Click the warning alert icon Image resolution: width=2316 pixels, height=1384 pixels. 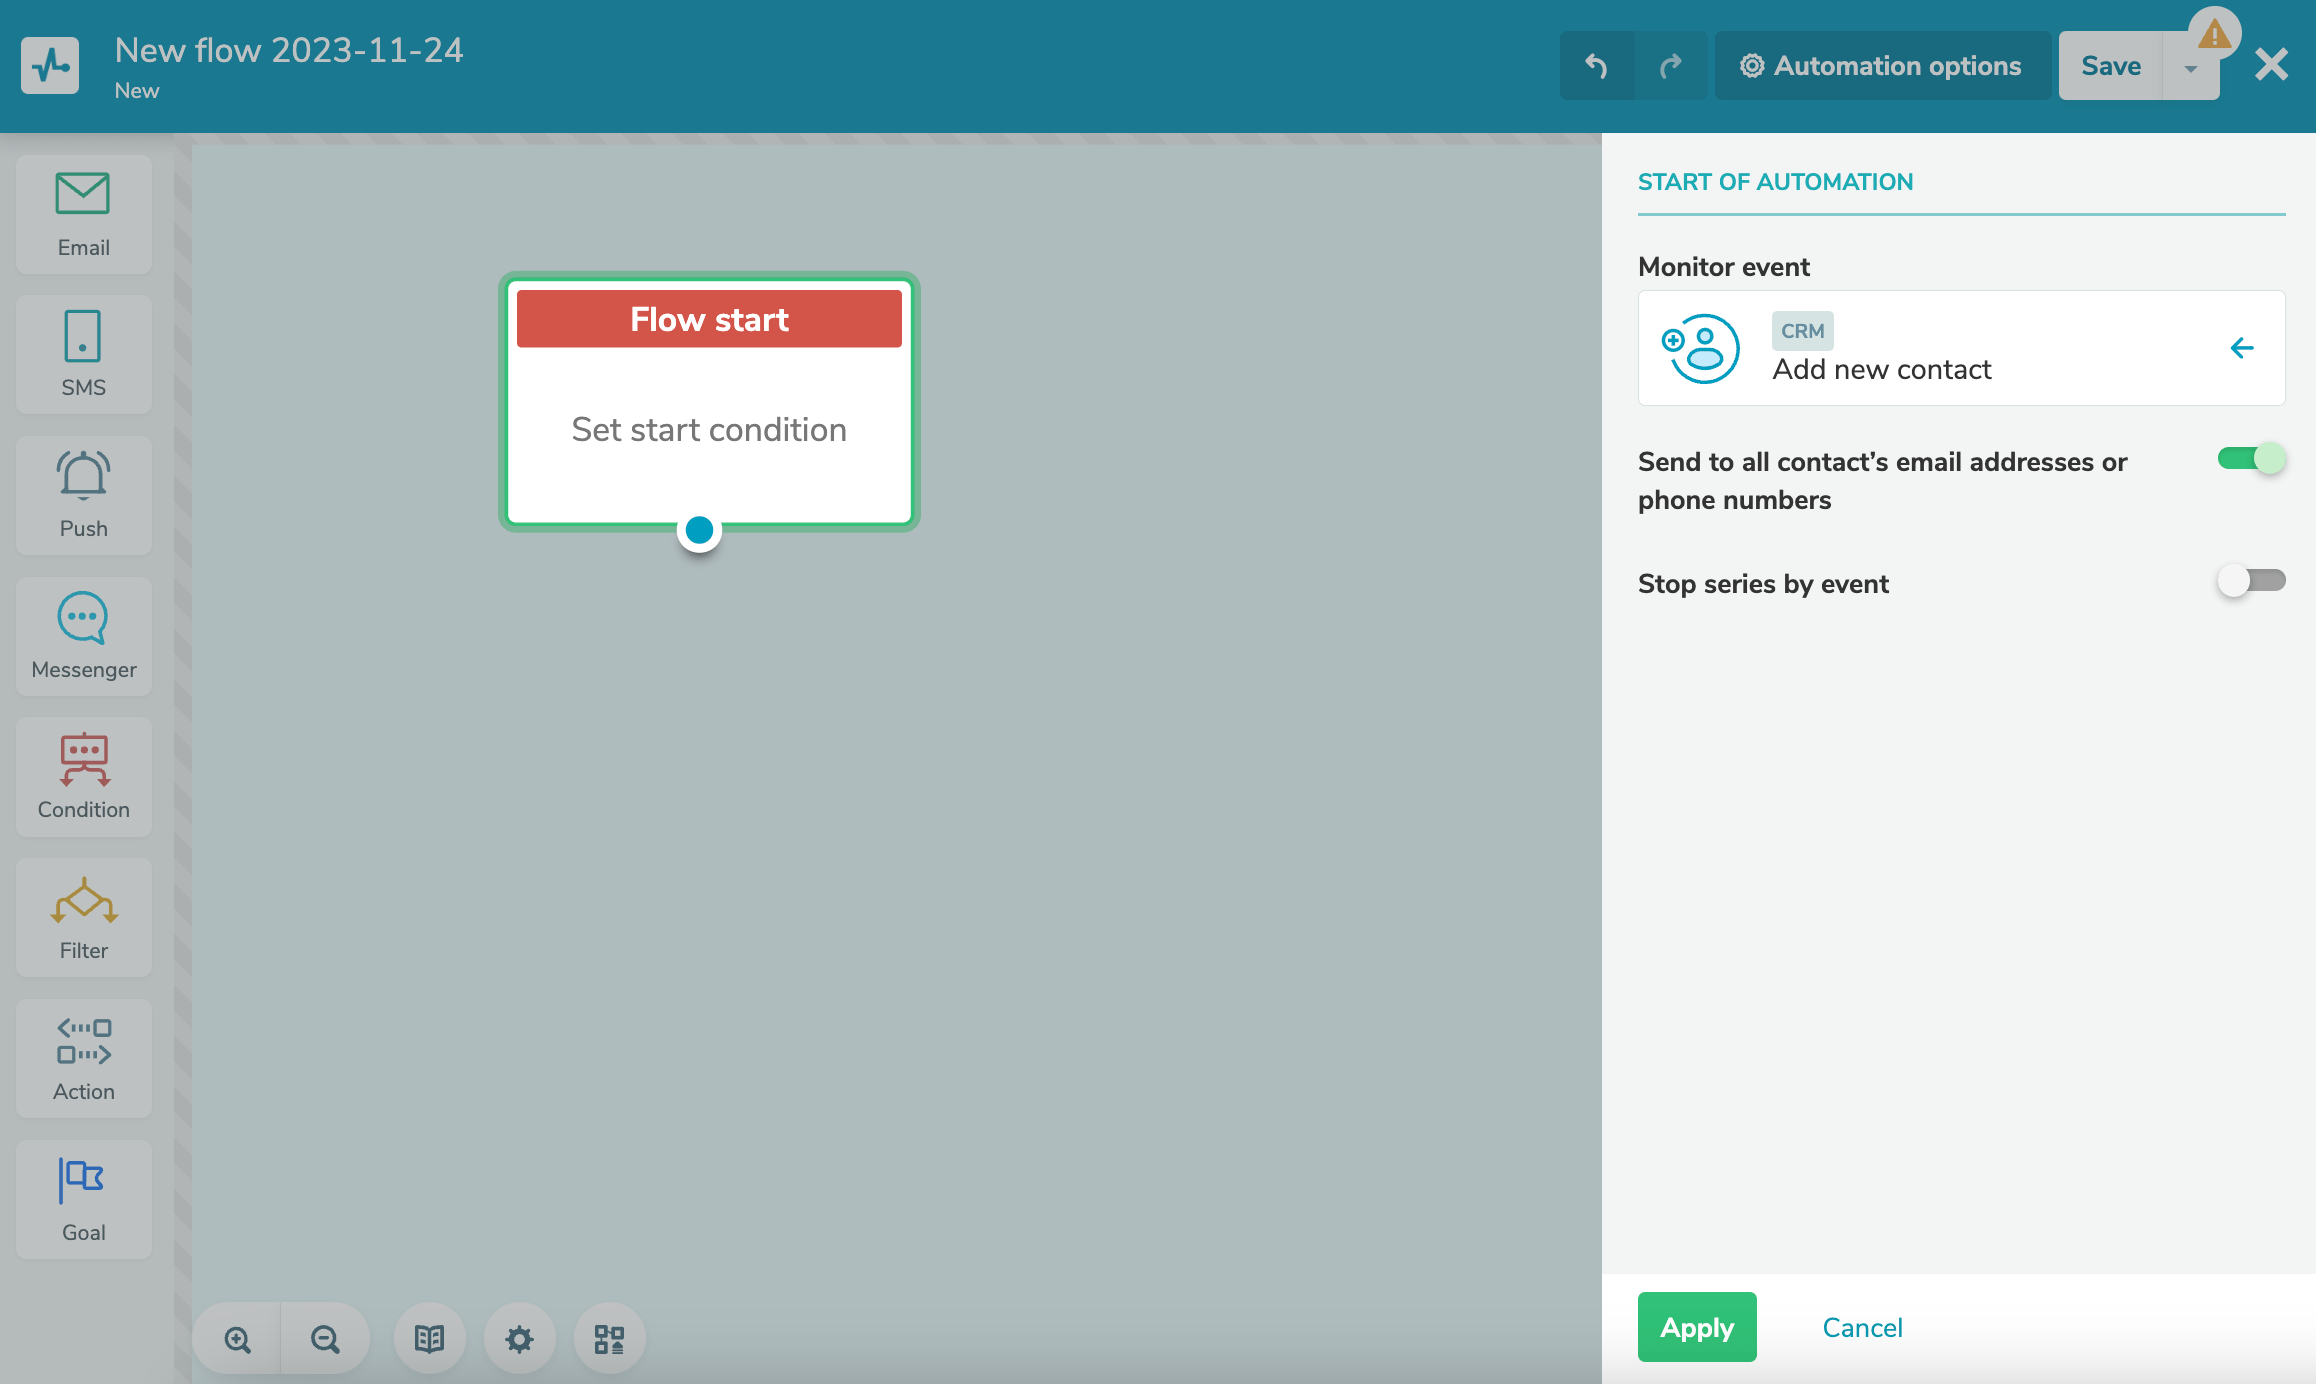tap(2214, 34)
